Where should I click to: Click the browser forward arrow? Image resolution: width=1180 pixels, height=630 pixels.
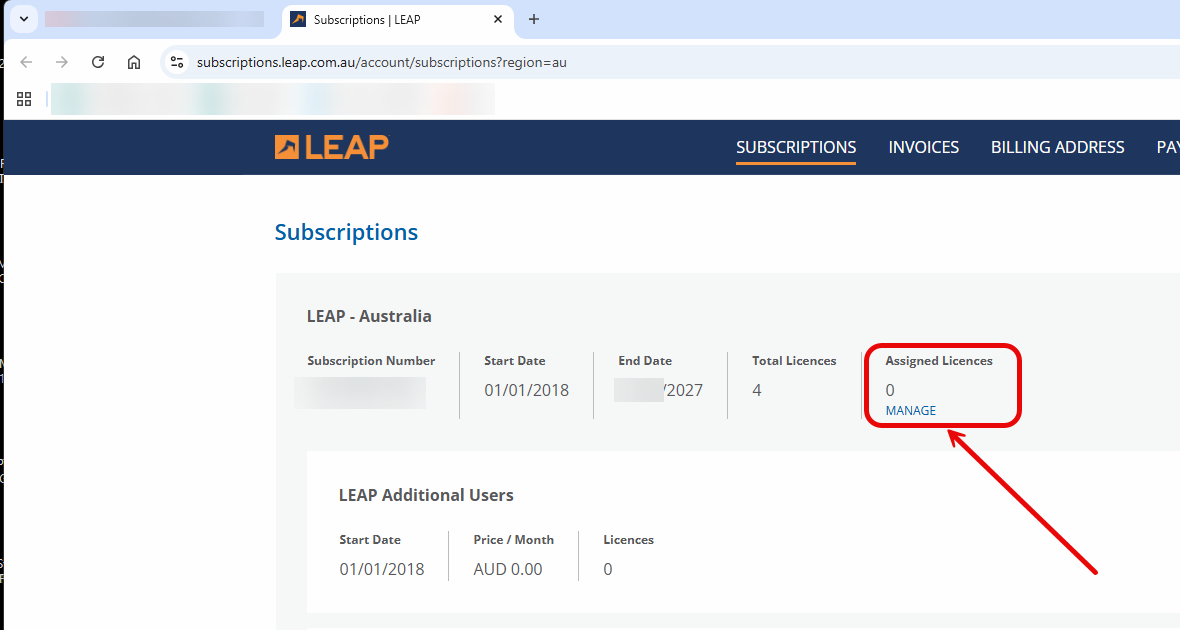coord(61,61)
